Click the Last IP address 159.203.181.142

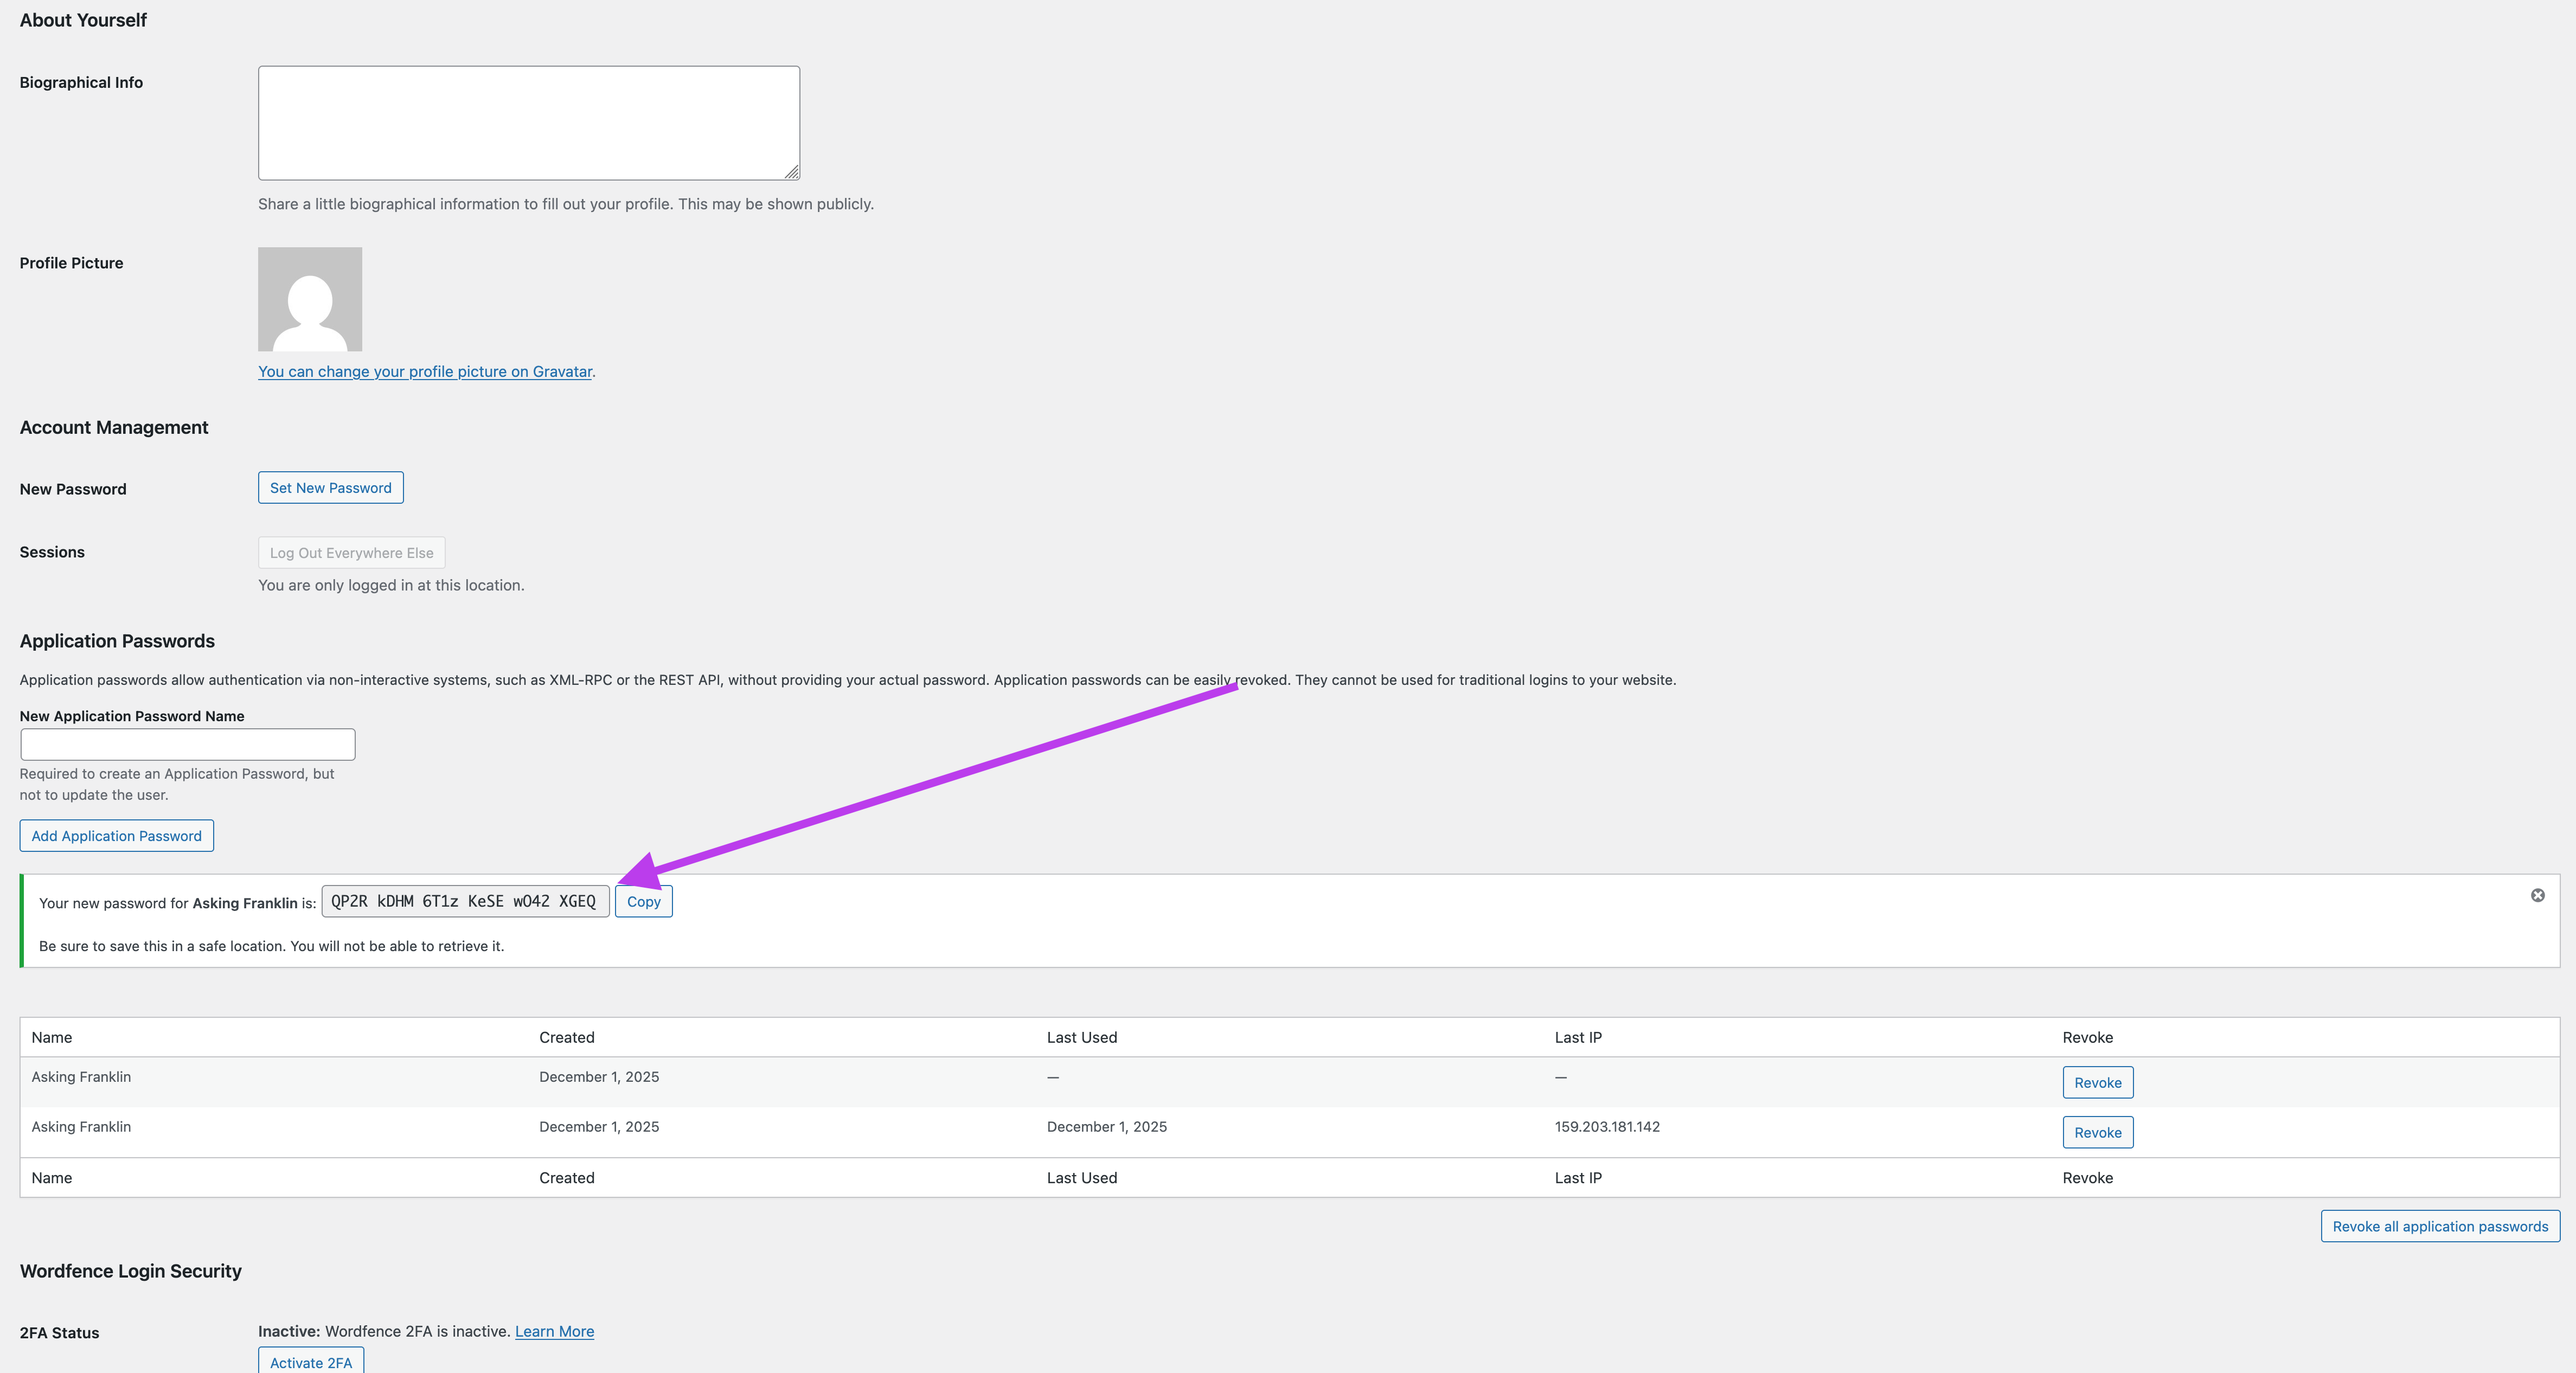1607,1127
